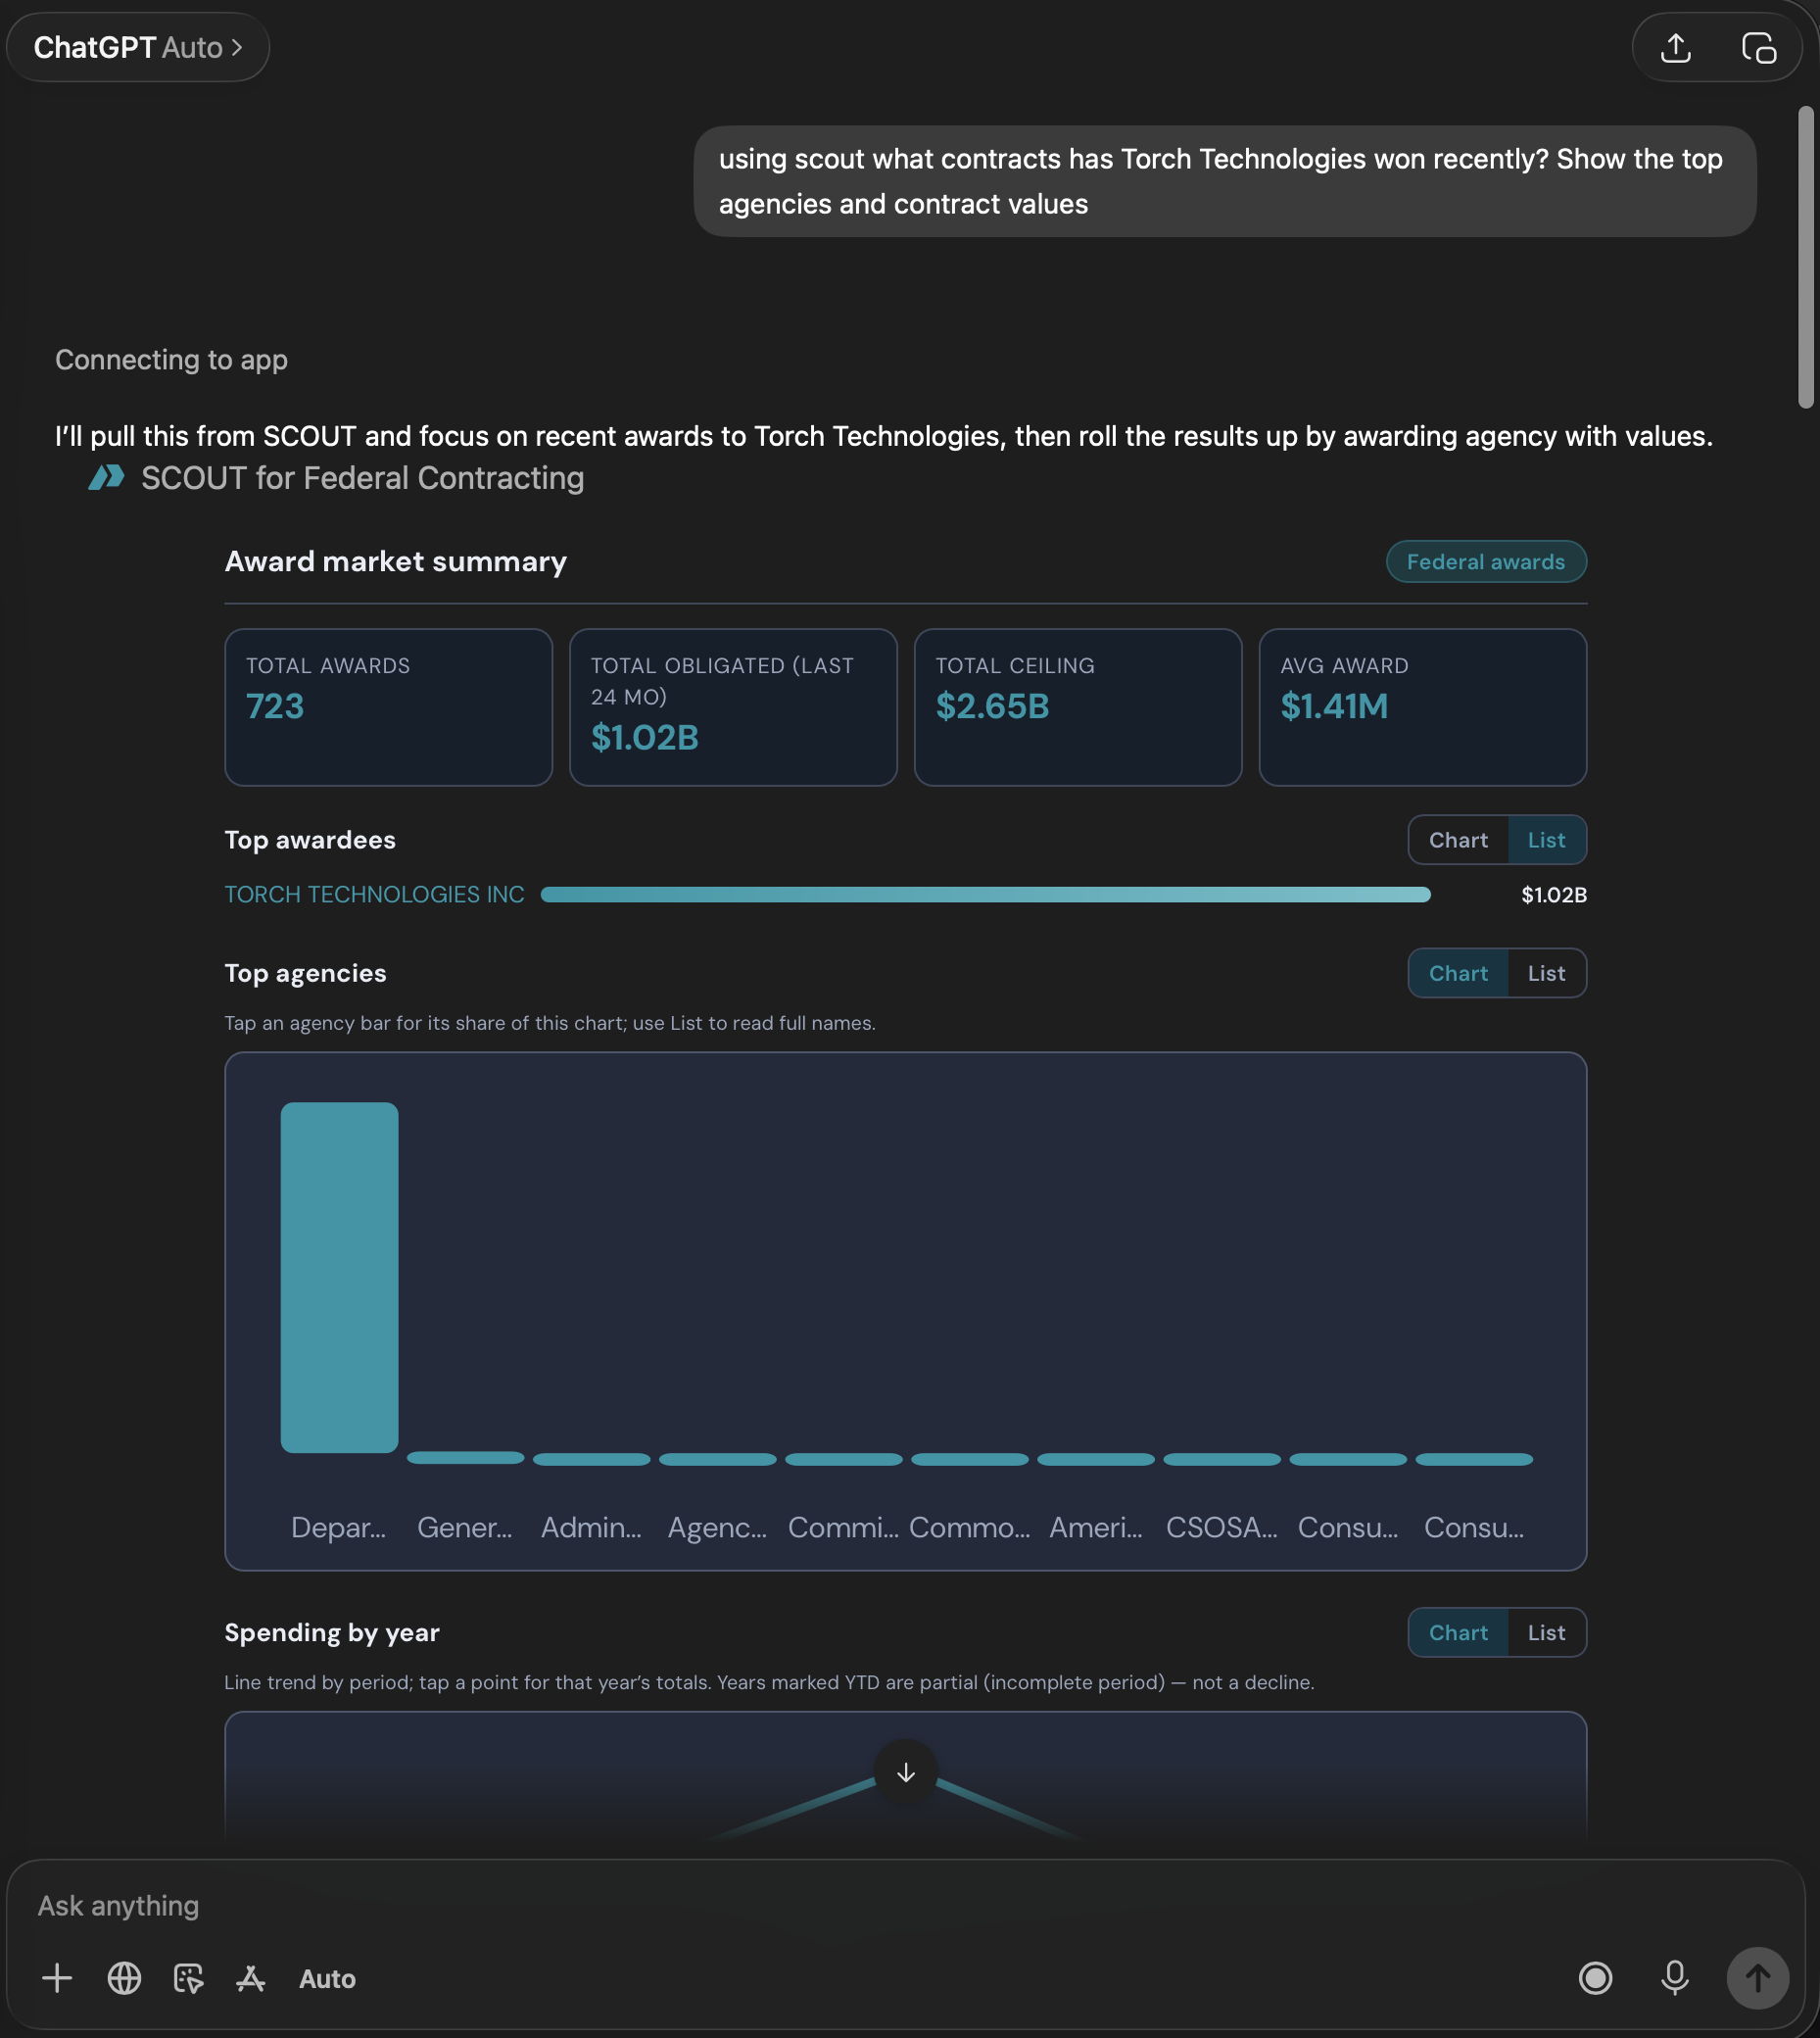1820x2038 pixels.
Task: Click the send up-arrow button
Action: pyautogui.click(x=1757, y=1977)
